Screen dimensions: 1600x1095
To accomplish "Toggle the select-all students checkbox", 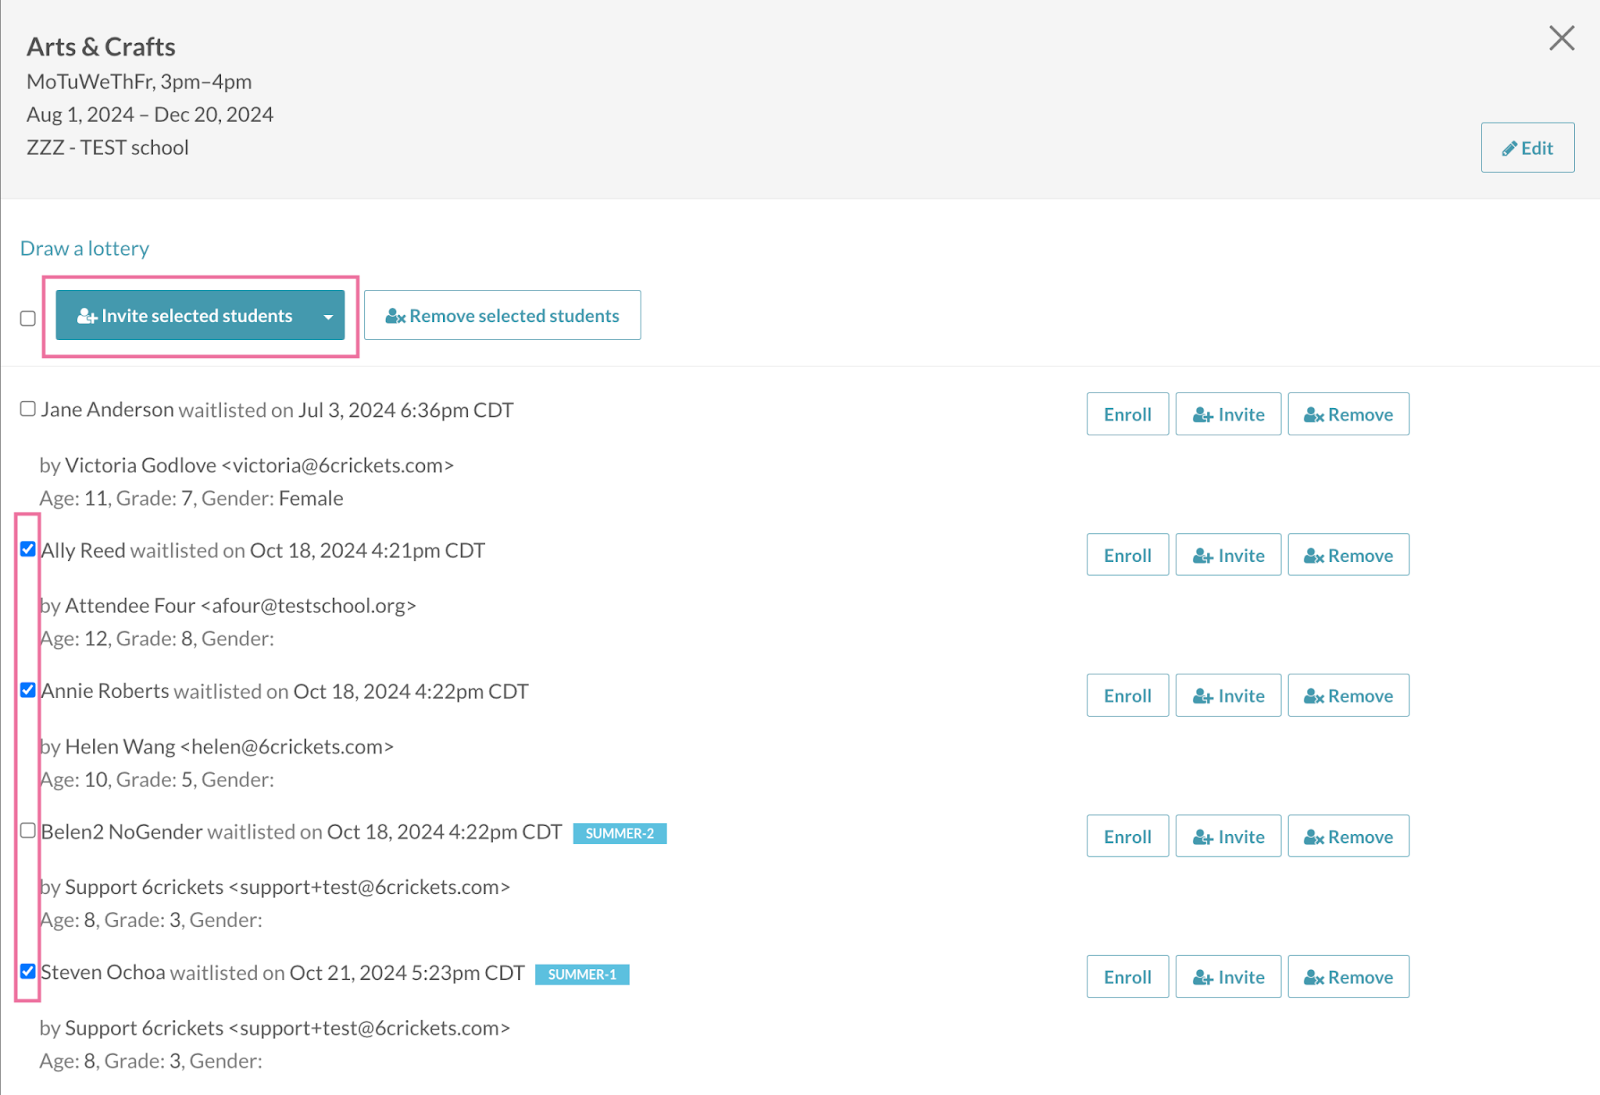I will pyautogui.click(x=28, y=318).
